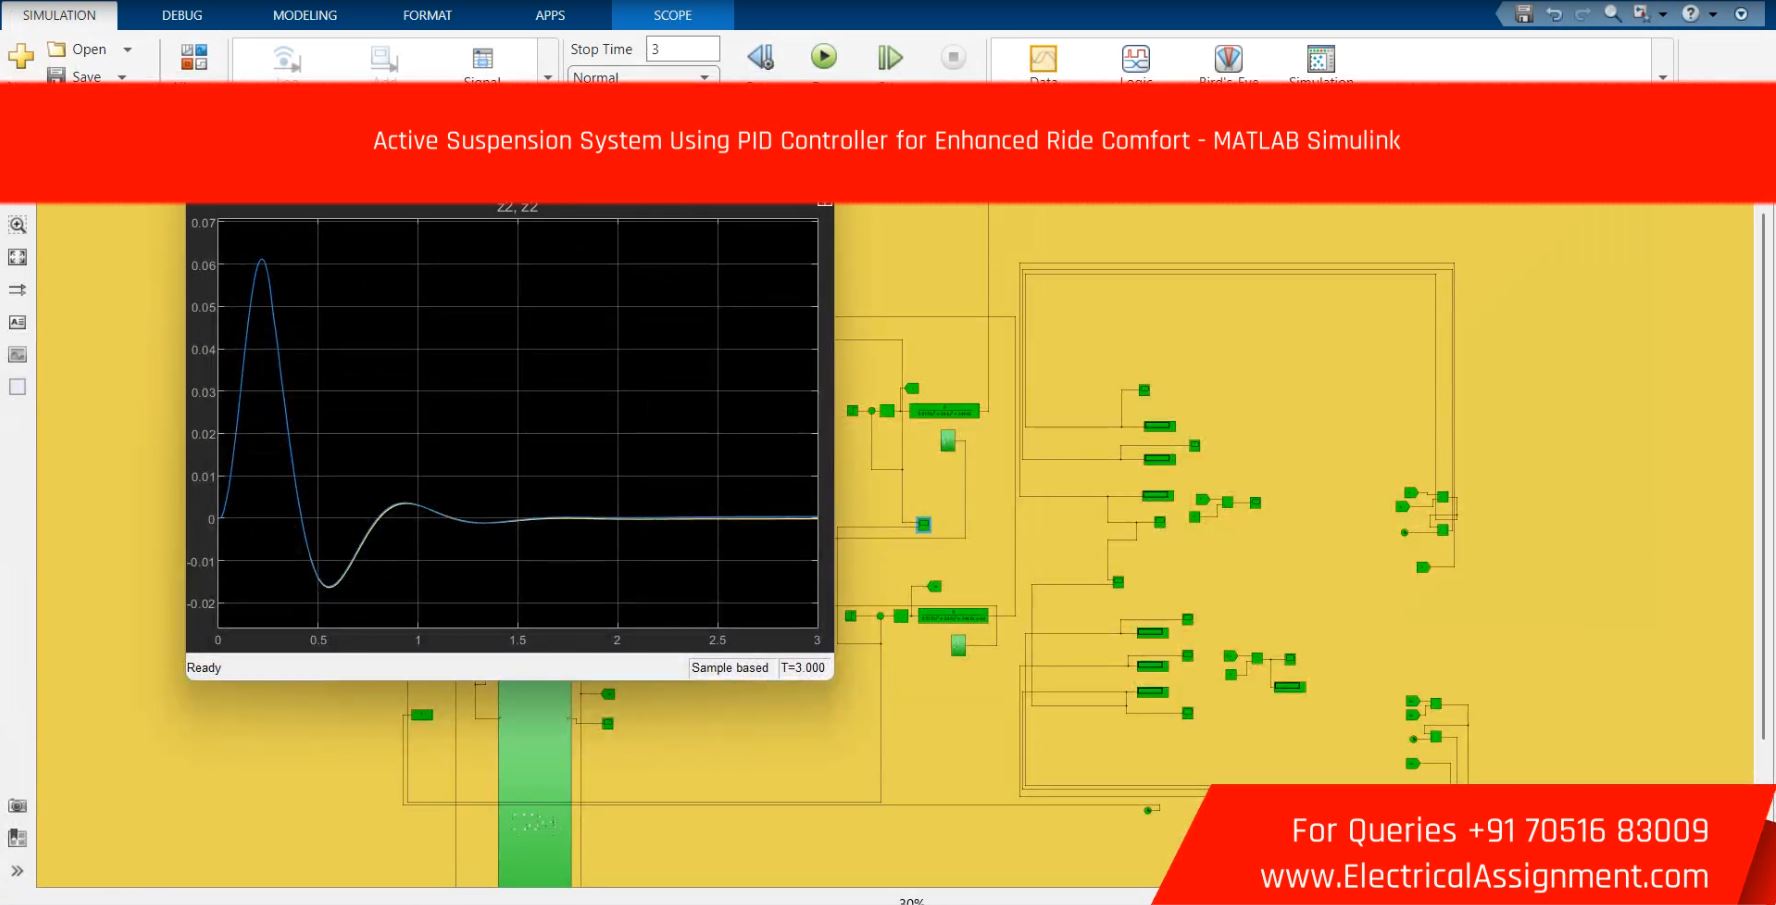Click the Log Signals icon

287,58
